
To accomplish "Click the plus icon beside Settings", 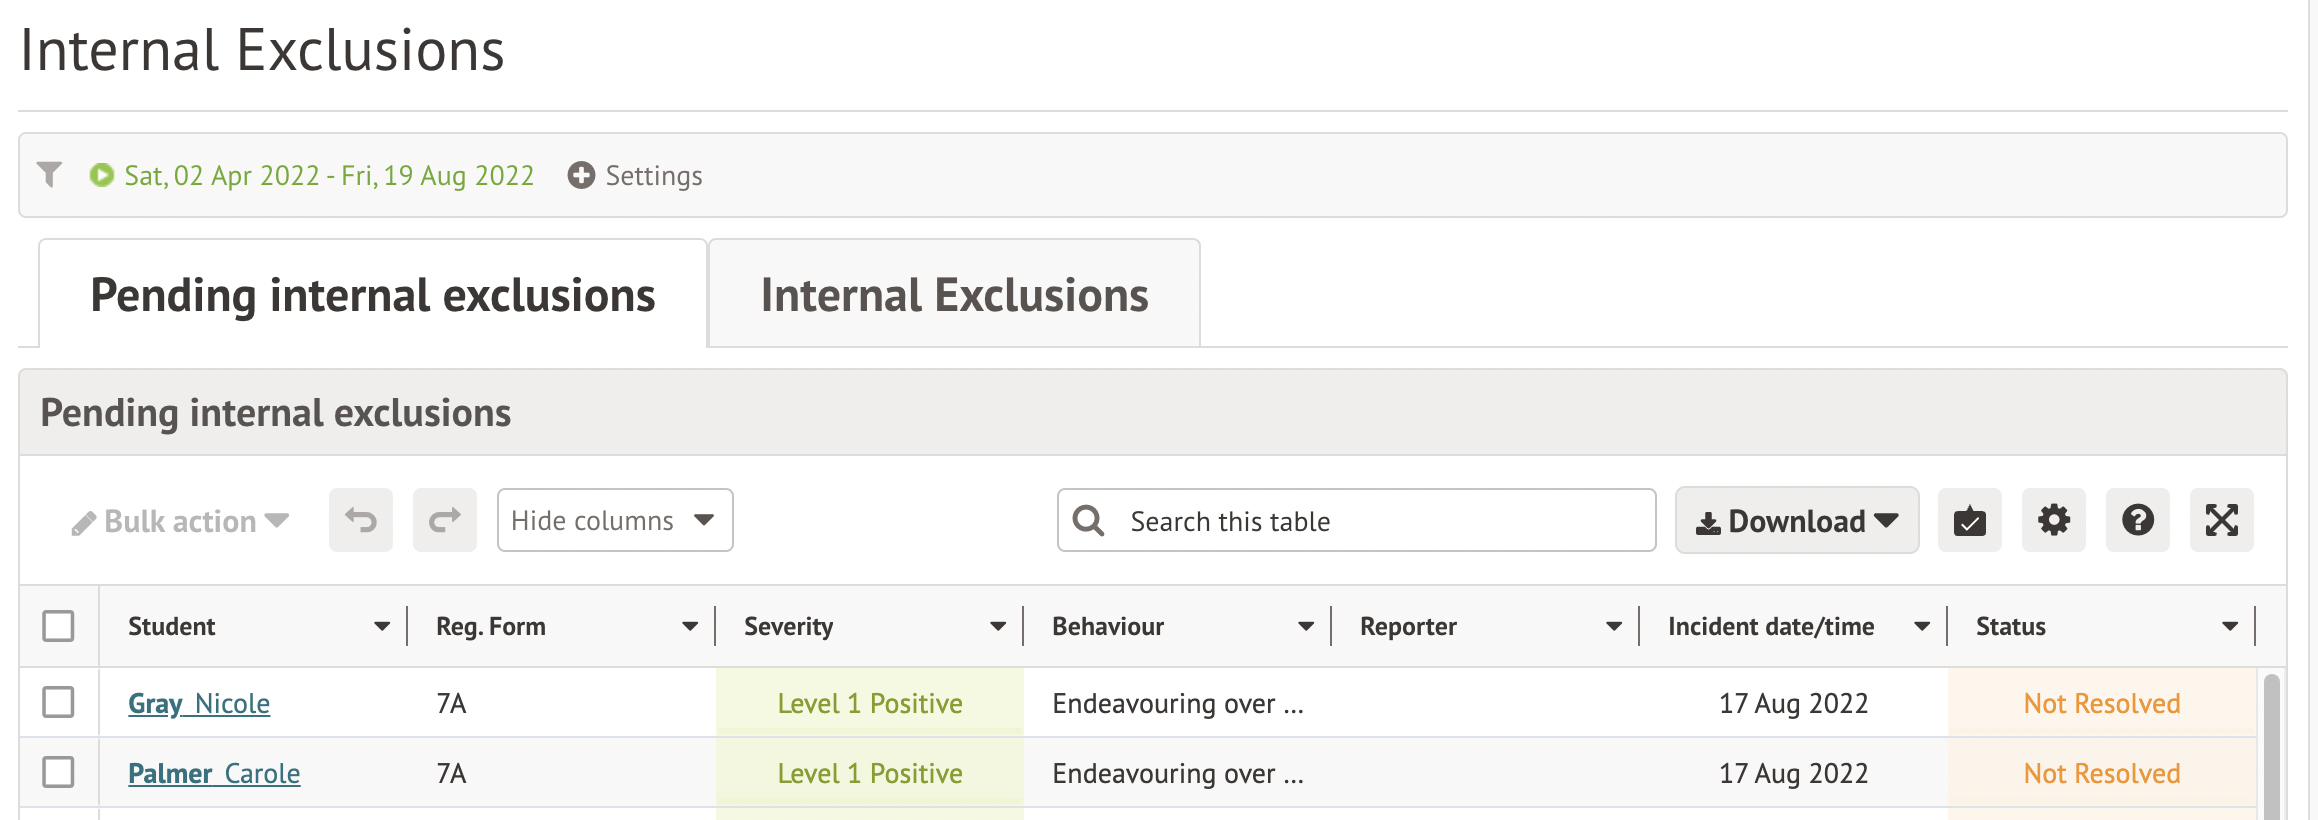I will 581,175.
